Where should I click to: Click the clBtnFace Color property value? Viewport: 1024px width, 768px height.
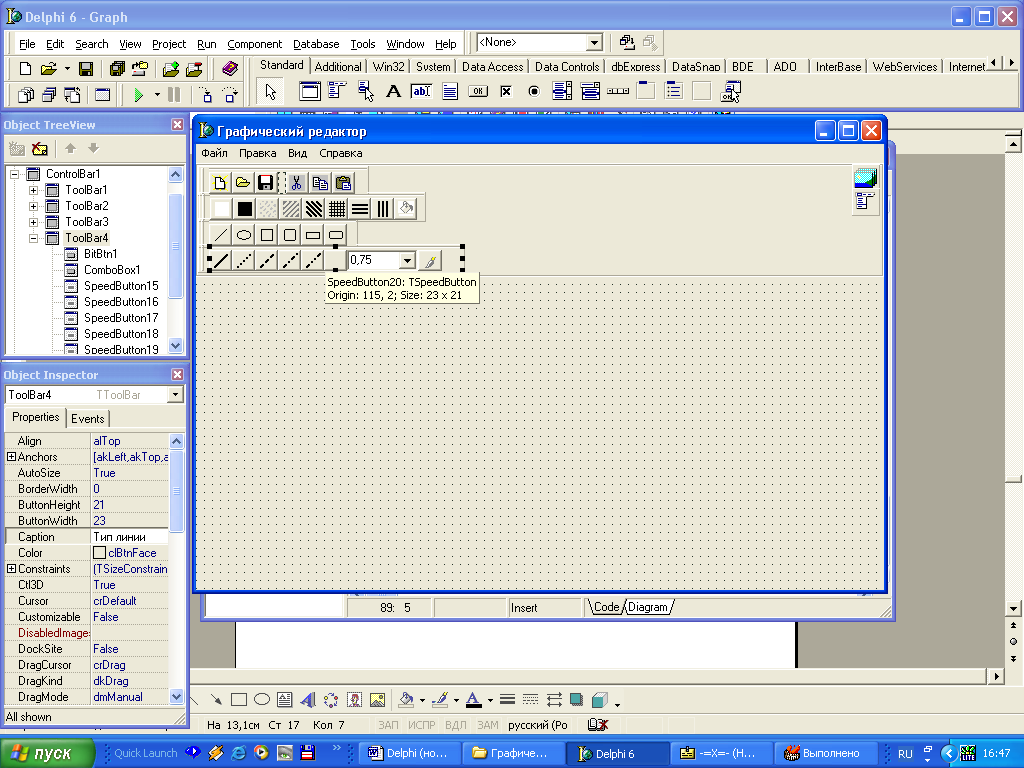pyautogui.click(x=130, y=553)
